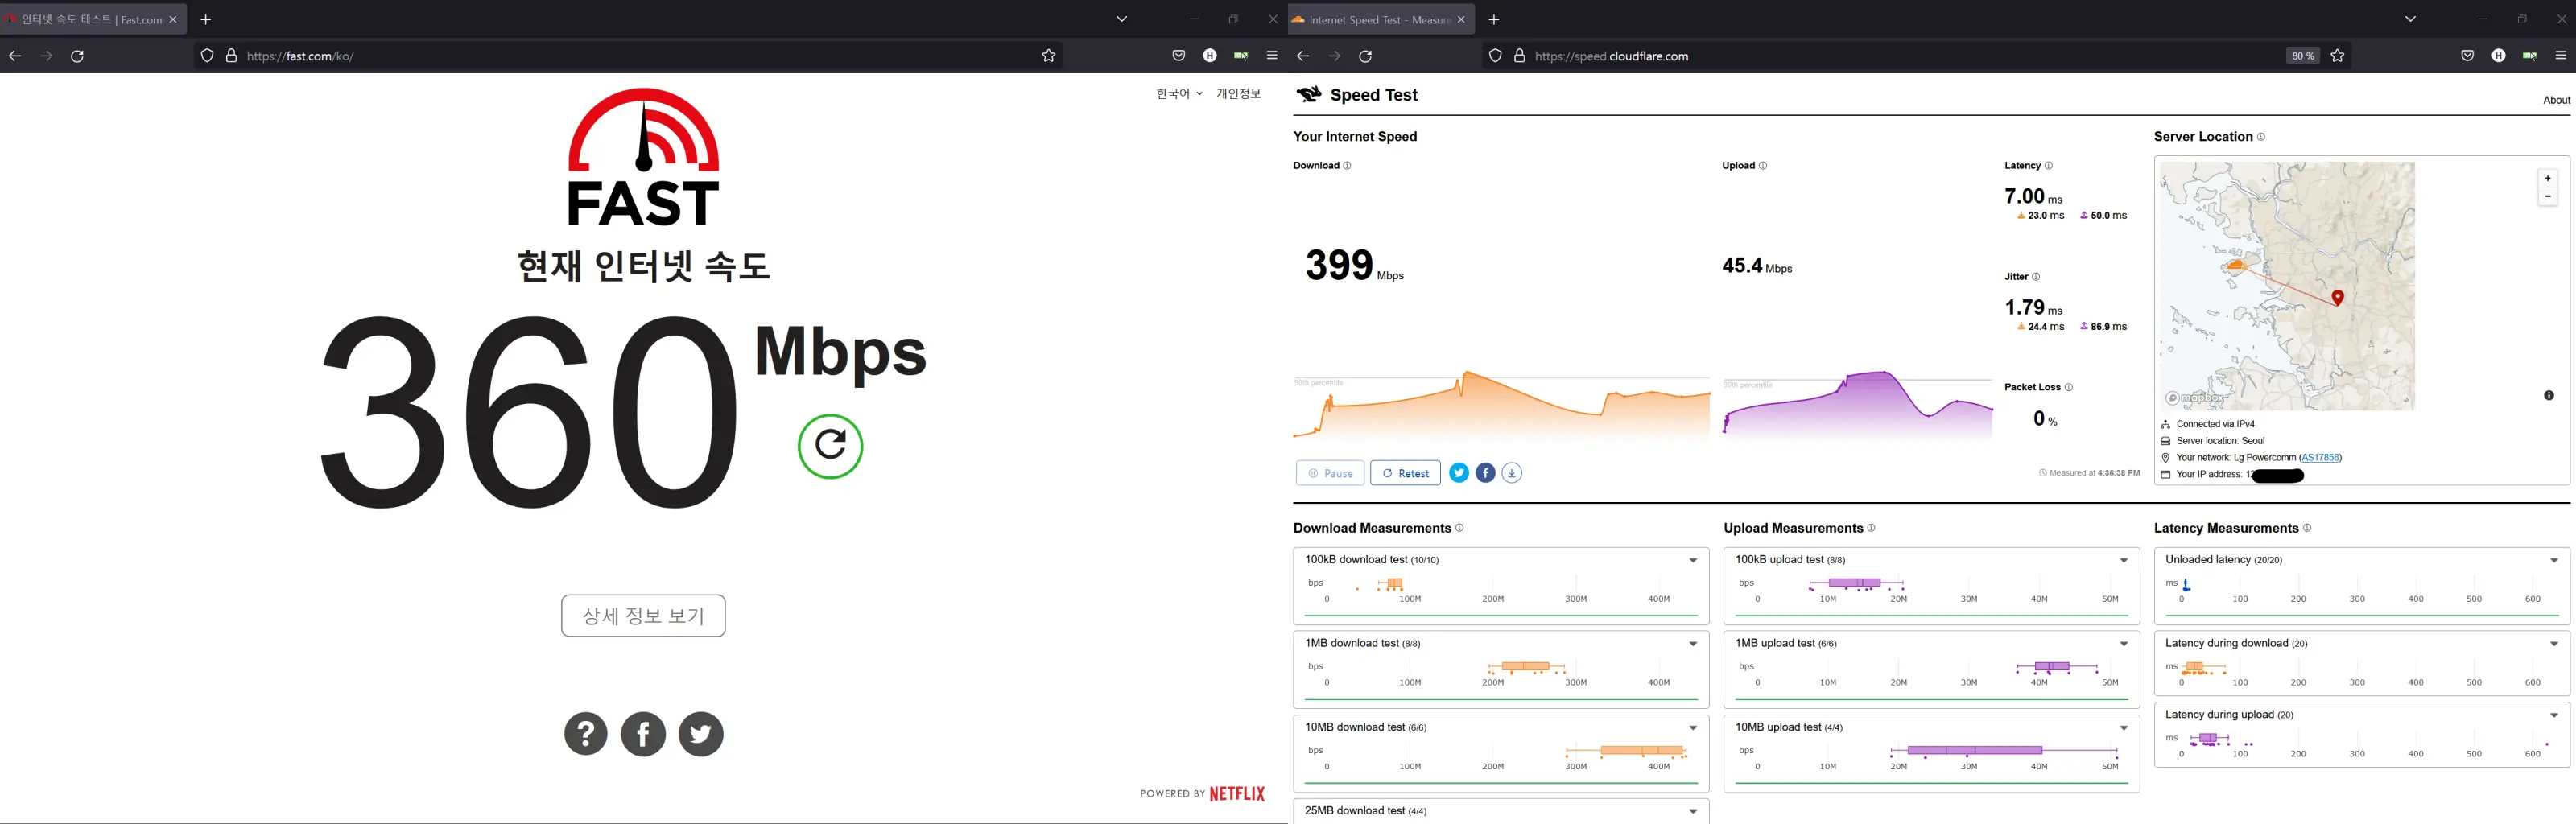Click Upload info icon in Cloudflare
The image size is (2576, 824).
[x=1763, y=166]
